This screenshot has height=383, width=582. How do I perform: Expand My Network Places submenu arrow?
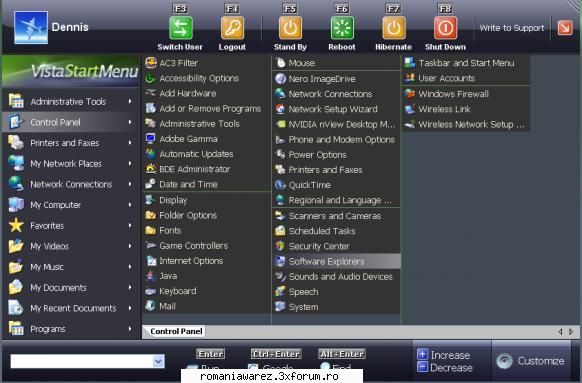(x=130, y=163)
